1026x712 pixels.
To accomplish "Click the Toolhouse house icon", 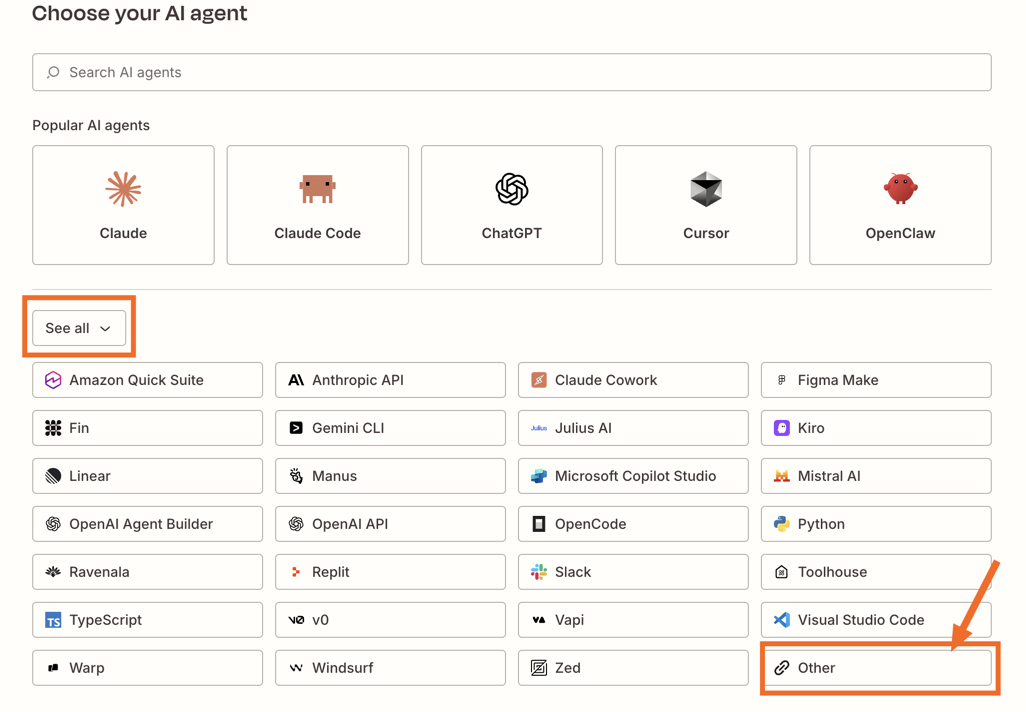I will tap(781, 572).
